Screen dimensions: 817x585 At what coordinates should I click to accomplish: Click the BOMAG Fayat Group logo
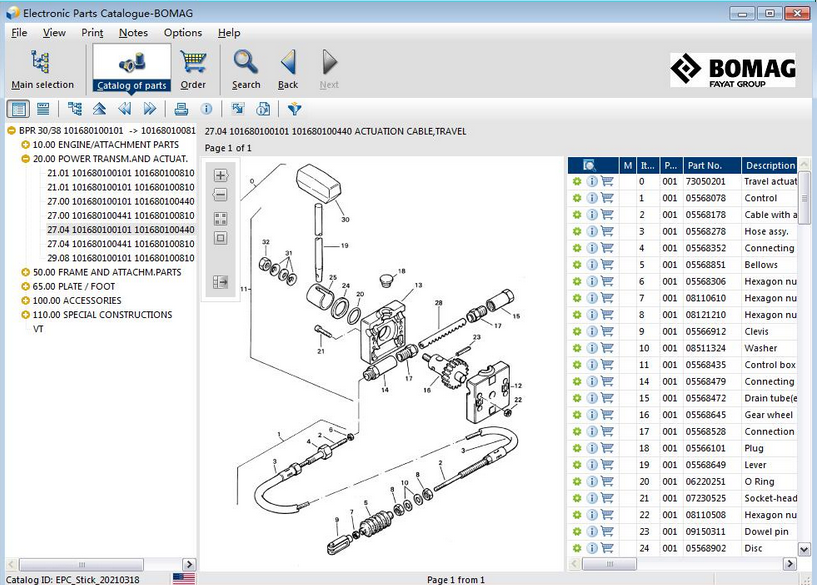[x=733, y=70]
